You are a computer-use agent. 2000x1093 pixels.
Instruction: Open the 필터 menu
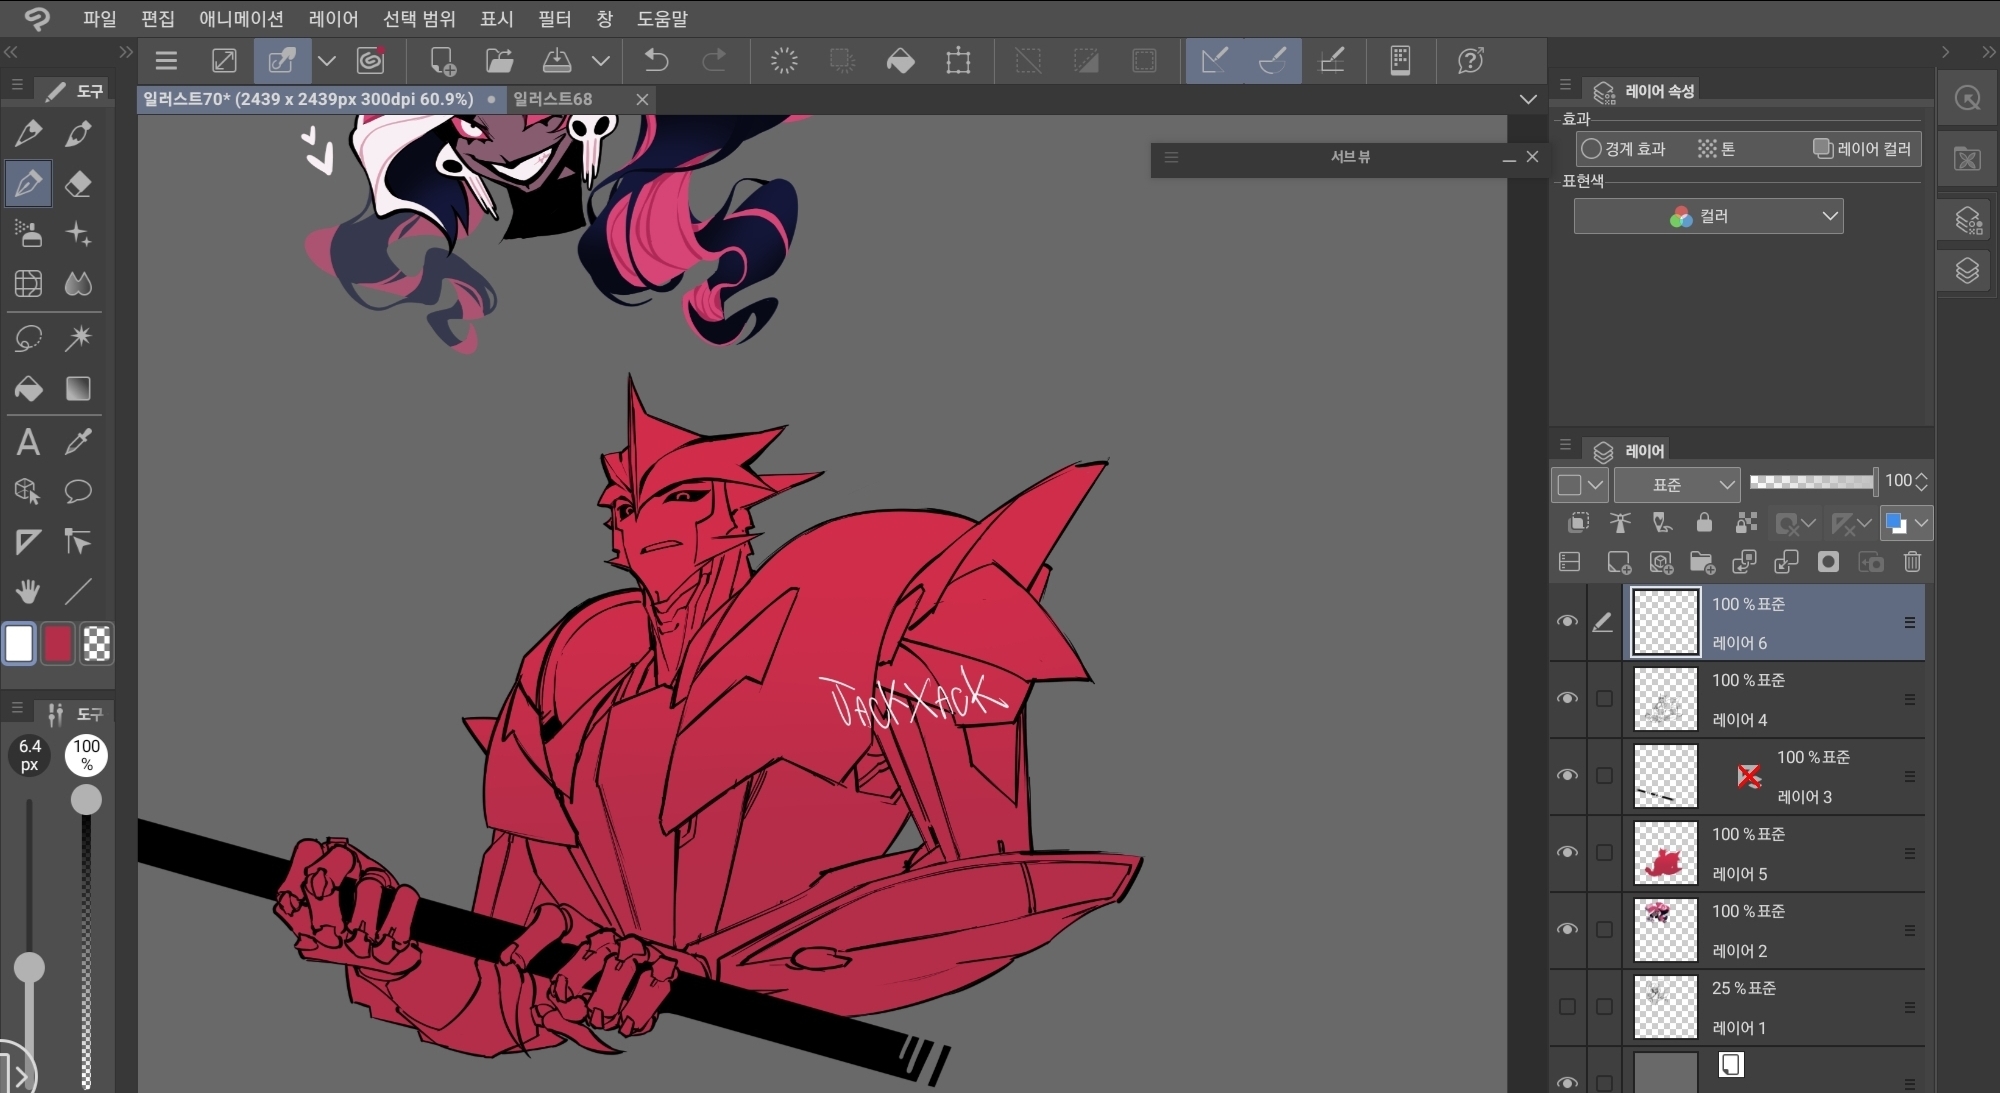tap(554, 18)
